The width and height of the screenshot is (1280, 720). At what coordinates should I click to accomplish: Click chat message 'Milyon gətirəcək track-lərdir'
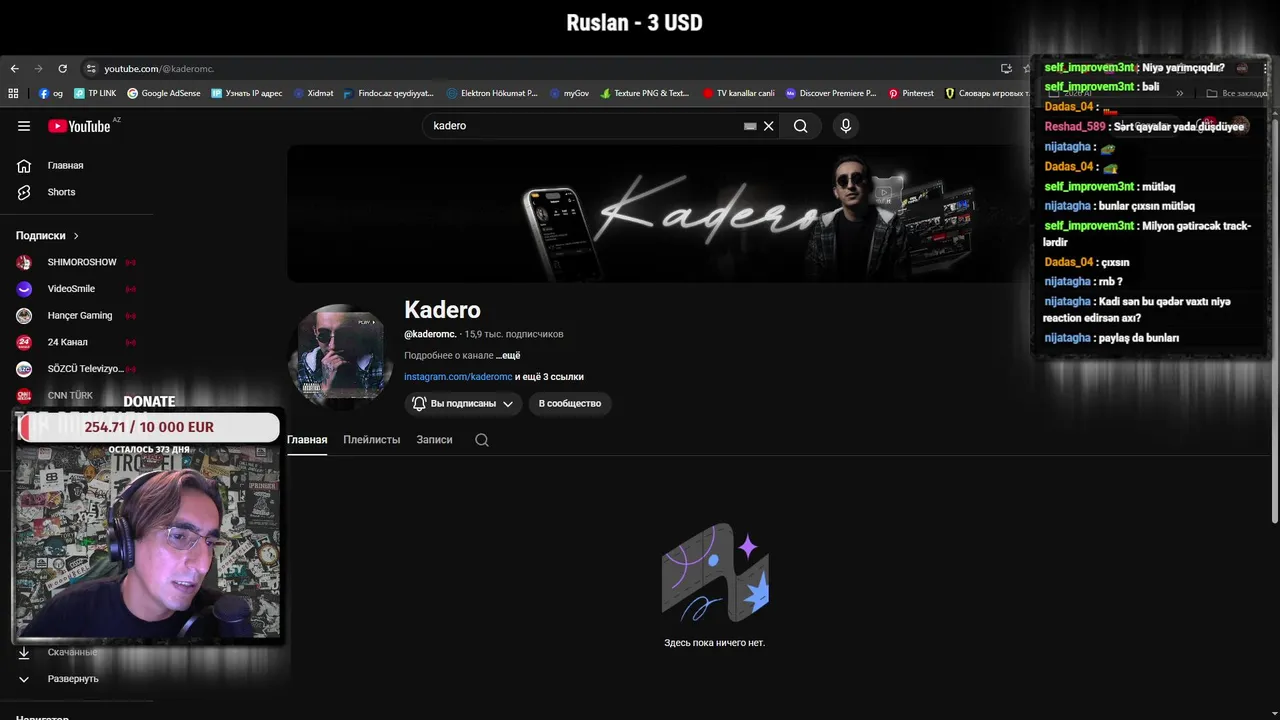click(x=1147, y=234)
